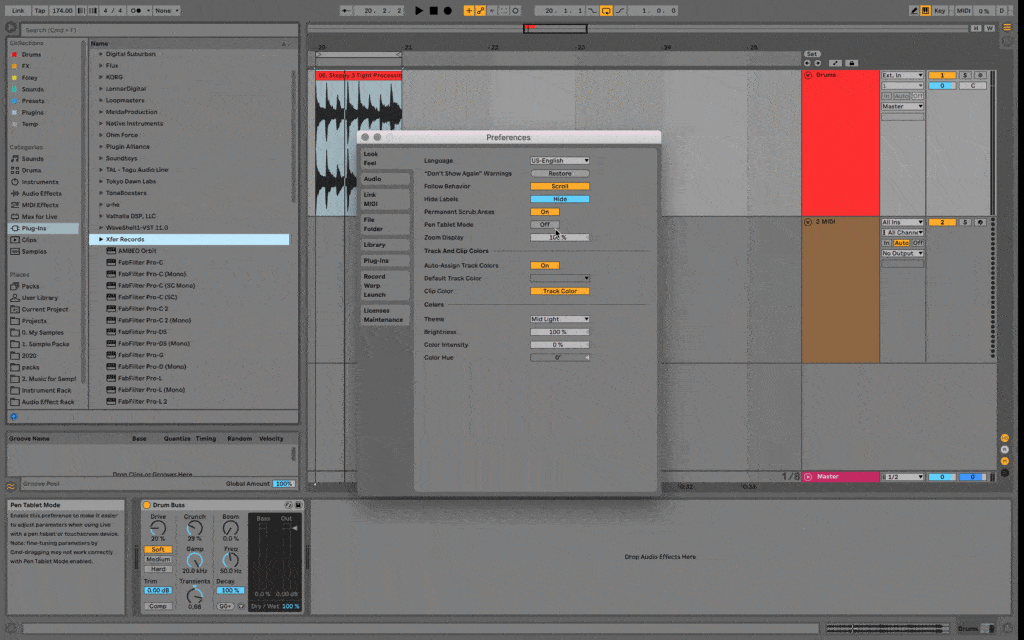Open Audio preferences tab
1024x640 pixels.
click(385, 179)
